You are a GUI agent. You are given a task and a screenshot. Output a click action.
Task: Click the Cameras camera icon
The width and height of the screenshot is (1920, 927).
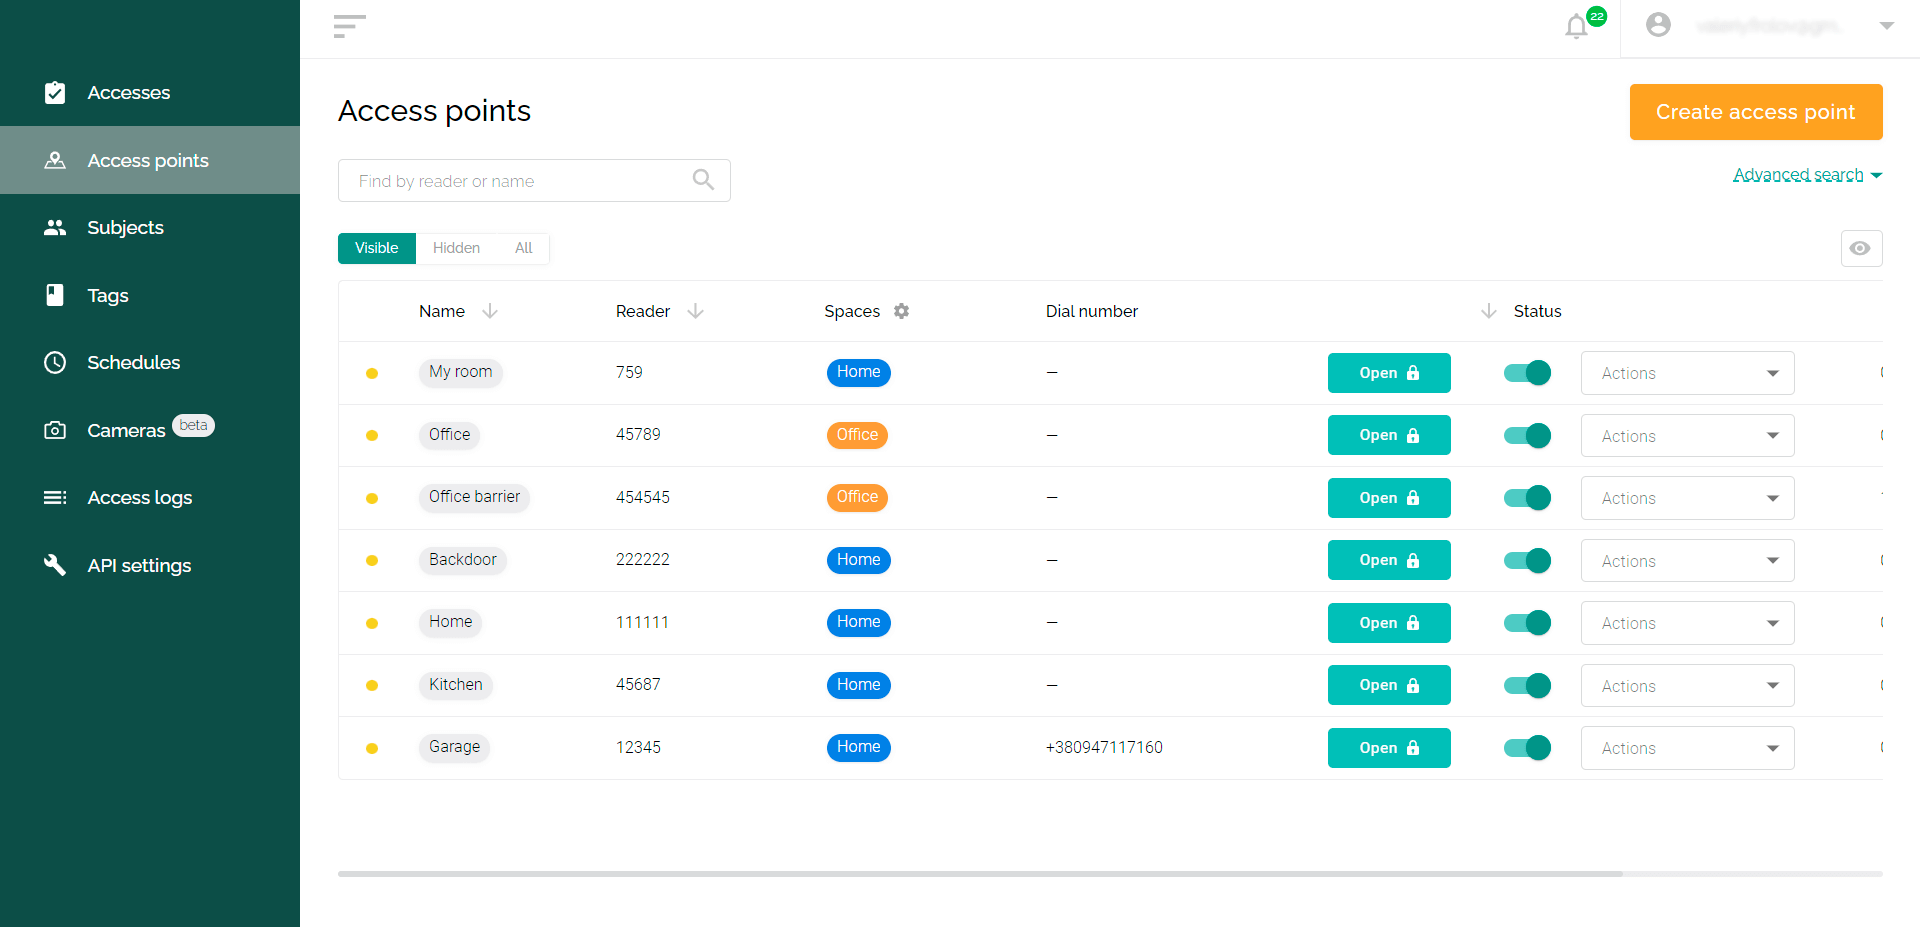pyautogui.click(x=55, y=430)
